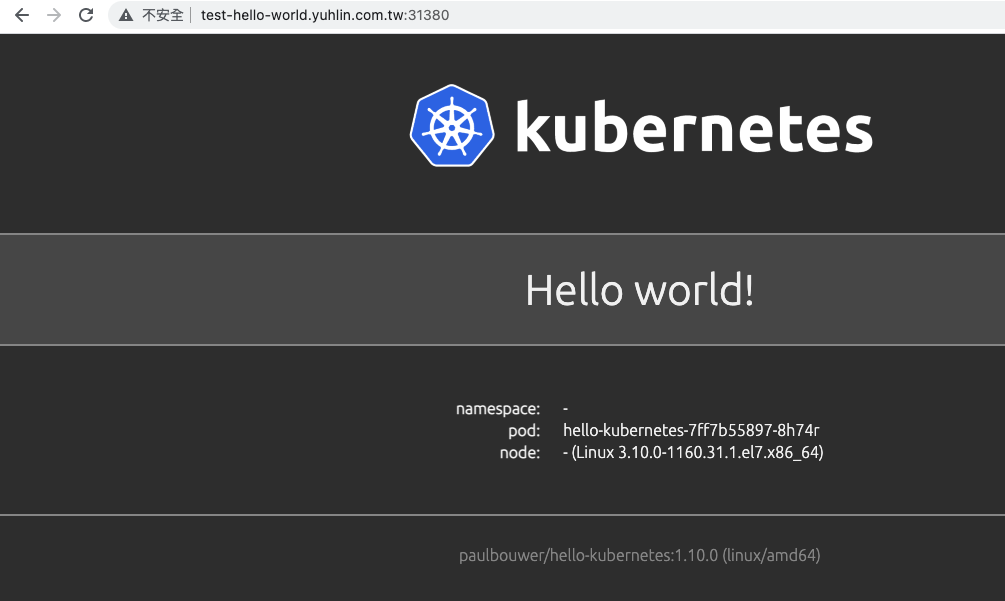Image resolution: width=1005 pixels, height=601 pixels.
Task: Click the Kubernetes helm wheel logo
Action: [x=452, y=126]
